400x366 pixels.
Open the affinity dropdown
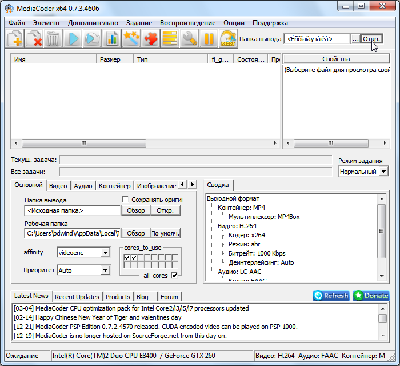[x=105, y=253]
